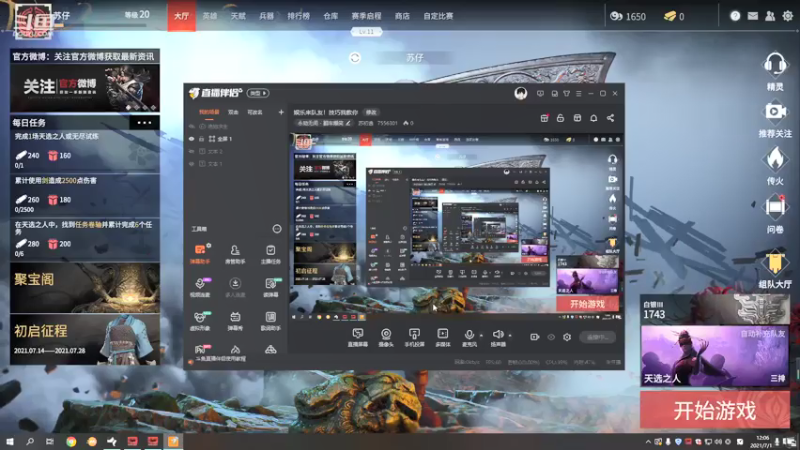Expand speaker options arrow
800x450 pixels.
(x=510, y=336)
